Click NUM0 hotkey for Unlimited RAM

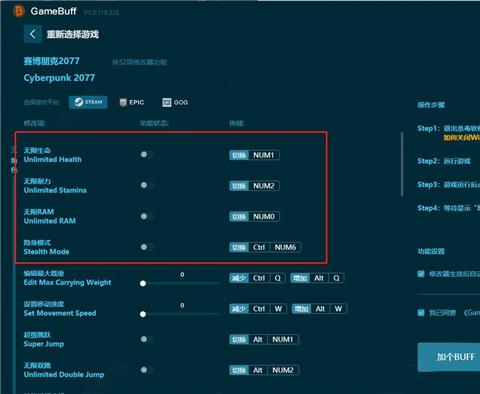click(x=264, y=217)
